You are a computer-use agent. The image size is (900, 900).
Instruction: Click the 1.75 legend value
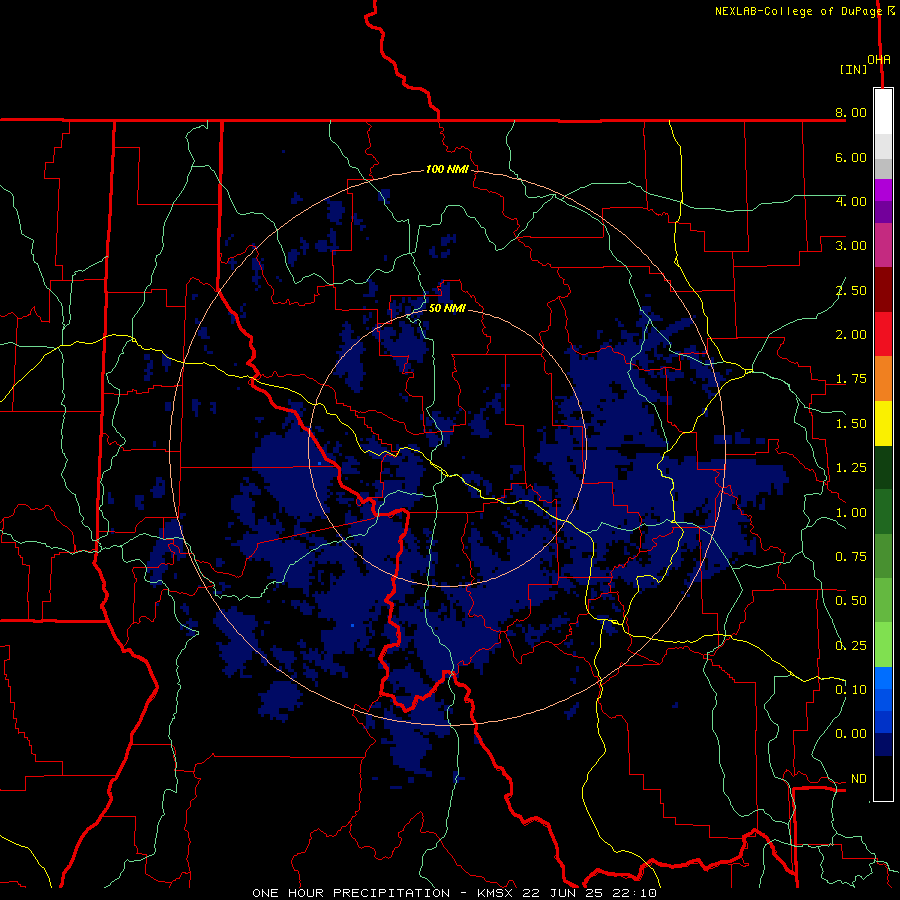point(851,379)
